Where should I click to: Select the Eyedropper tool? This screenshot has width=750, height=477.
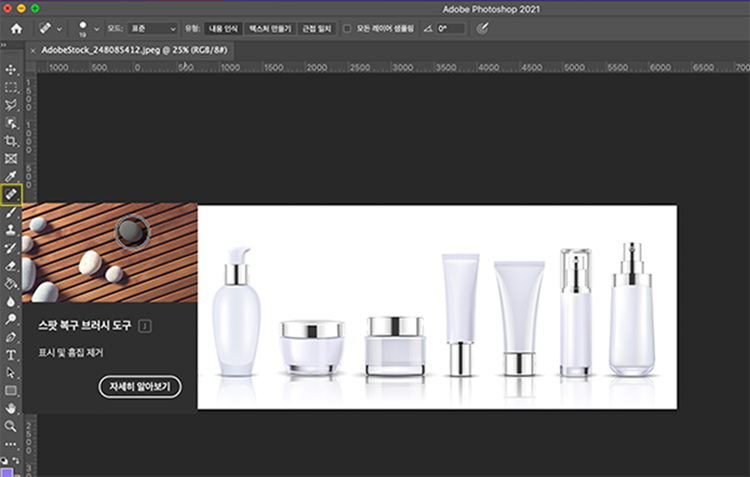coord(12,176)
